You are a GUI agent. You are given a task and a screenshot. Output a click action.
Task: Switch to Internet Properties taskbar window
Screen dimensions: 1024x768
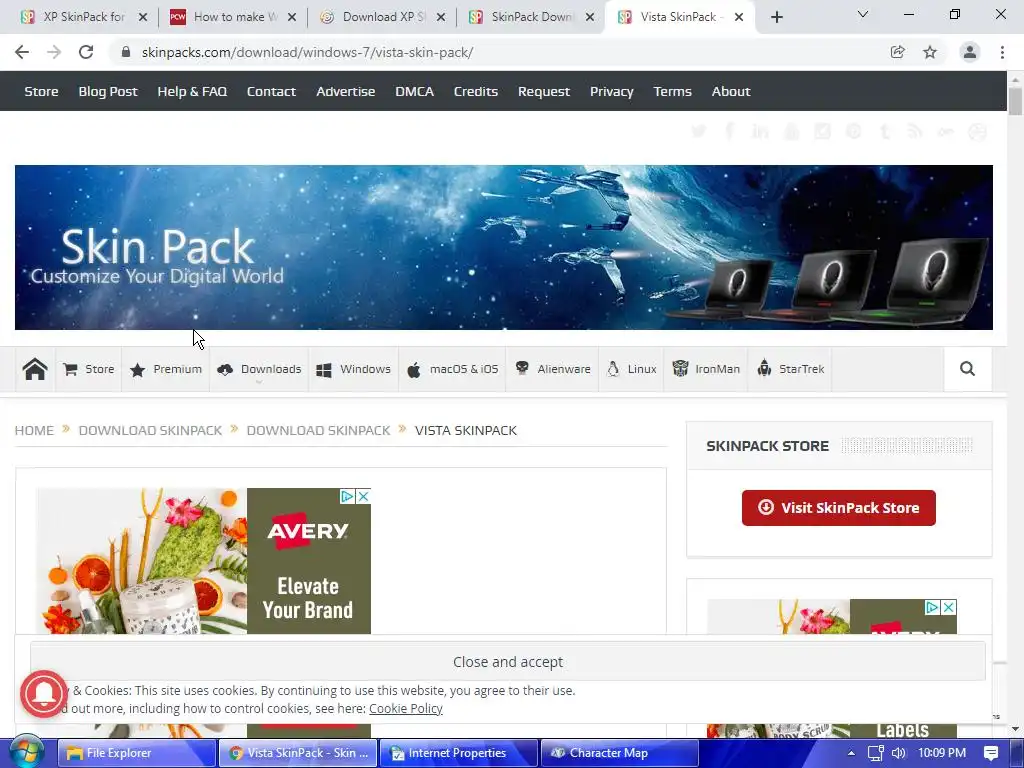458,753
